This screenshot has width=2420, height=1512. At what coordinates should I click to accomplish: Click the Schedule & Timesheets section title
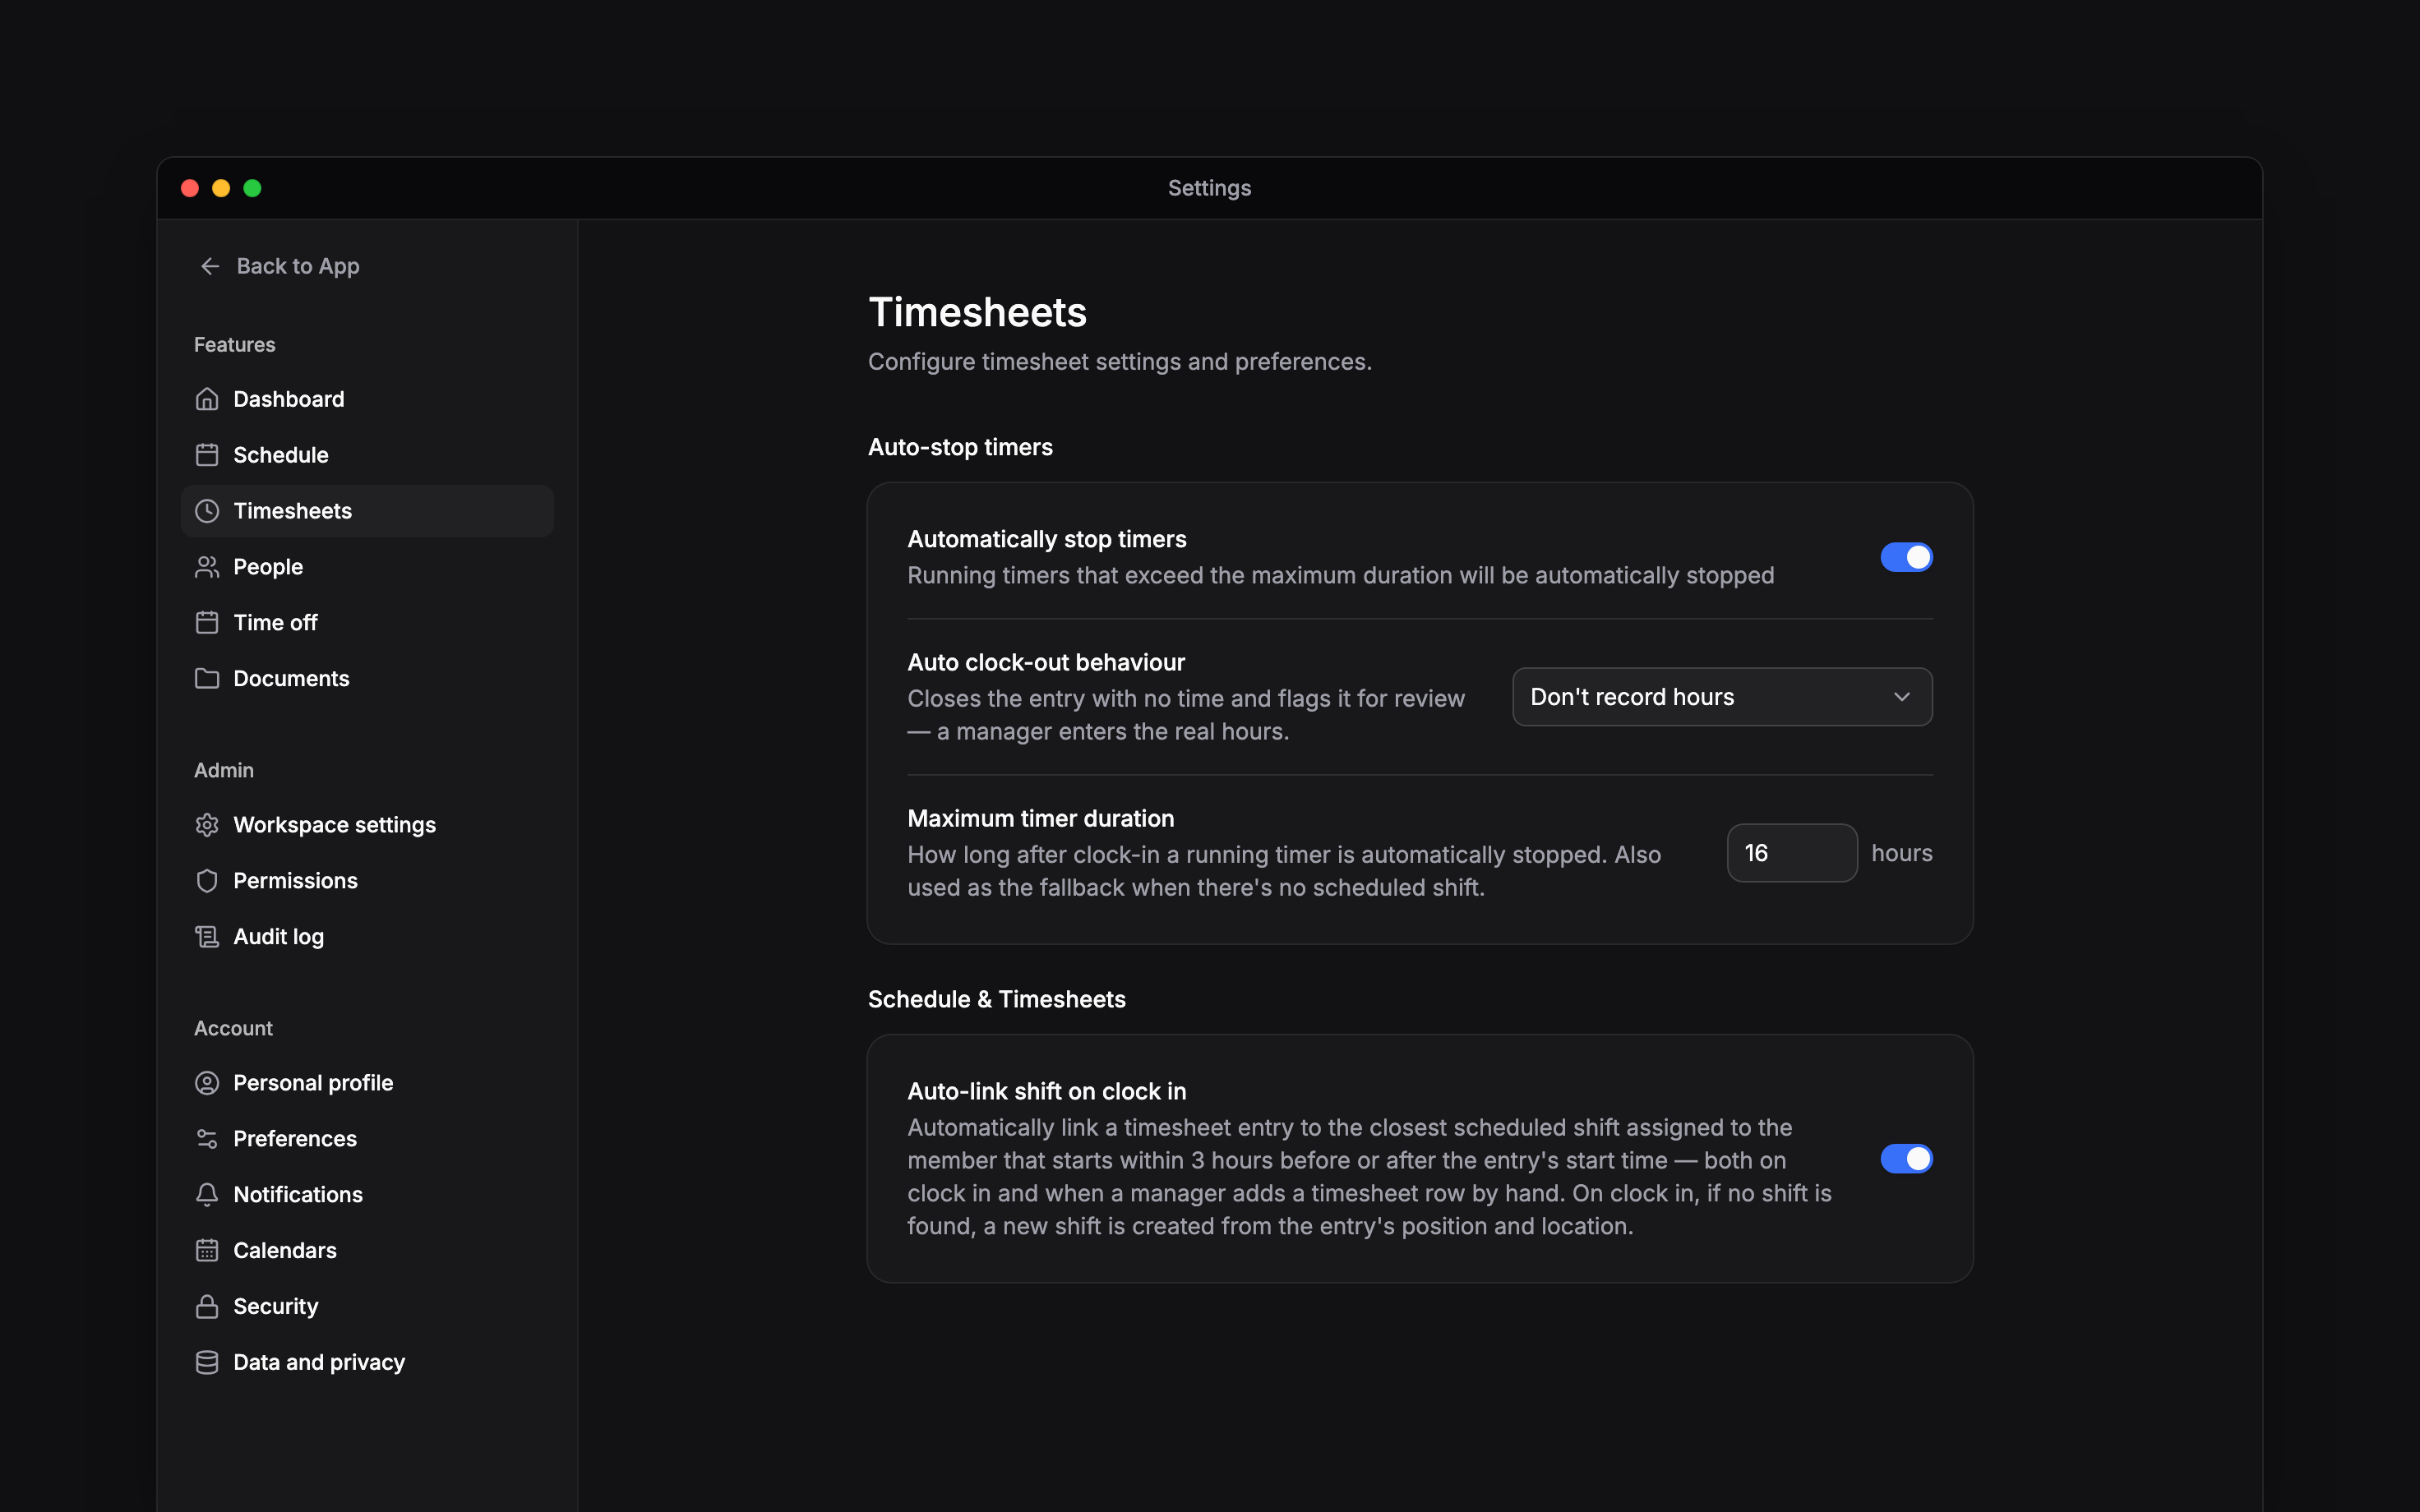pyautogui.click(x=996, y=999)
